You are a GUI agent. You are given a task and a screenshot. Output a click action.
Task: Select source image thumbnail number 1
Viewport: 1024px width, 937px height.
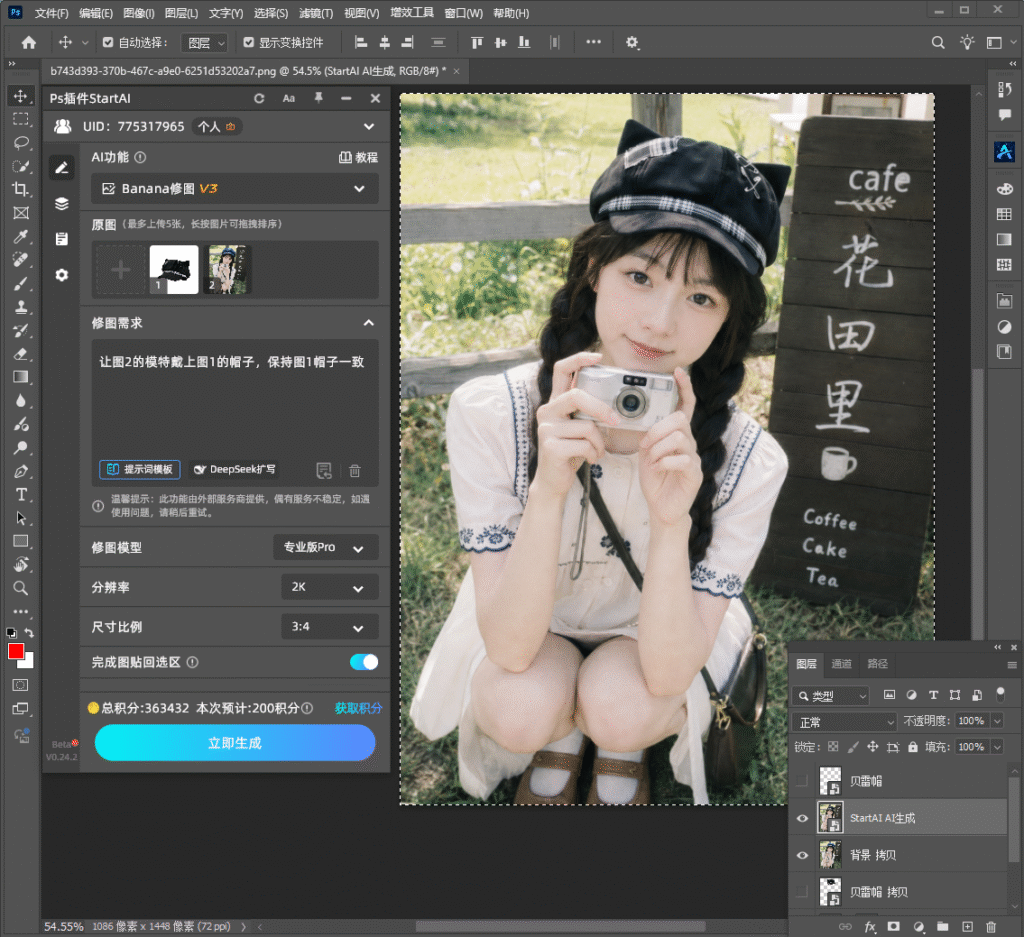(x=174, y=270)
